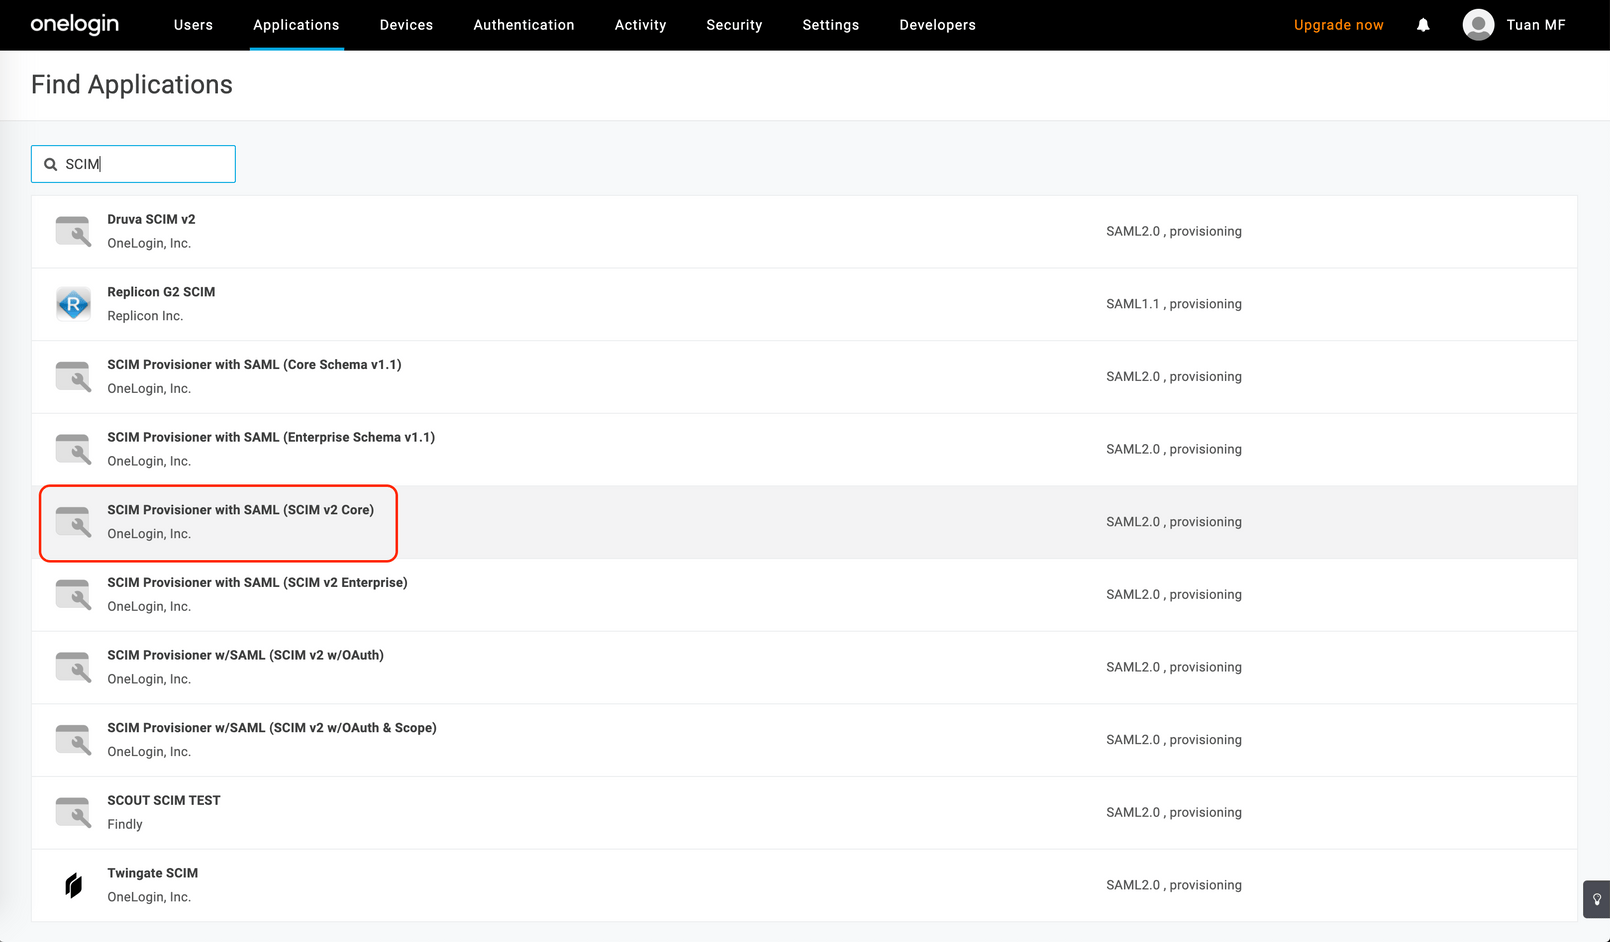Open the Applications menu
This screenshot has width=1610, height=942.
pyautogui.click(x=296, y=25)
